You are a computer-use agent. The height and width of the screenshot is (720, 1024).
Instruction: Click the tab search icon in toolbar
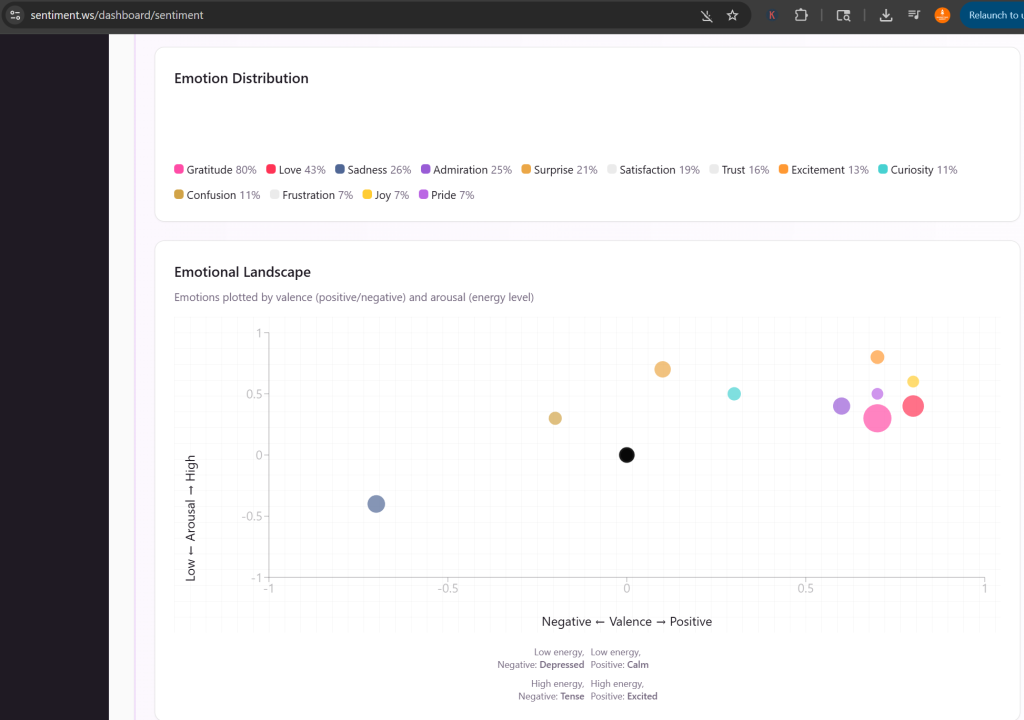[843, 16]
